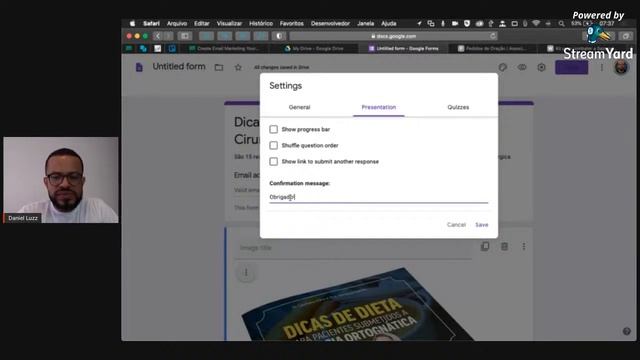Image resolution: width=640 pixels, height=360 pixels.
Task: Open the Ajuda menu
Action: pos(389,24)
